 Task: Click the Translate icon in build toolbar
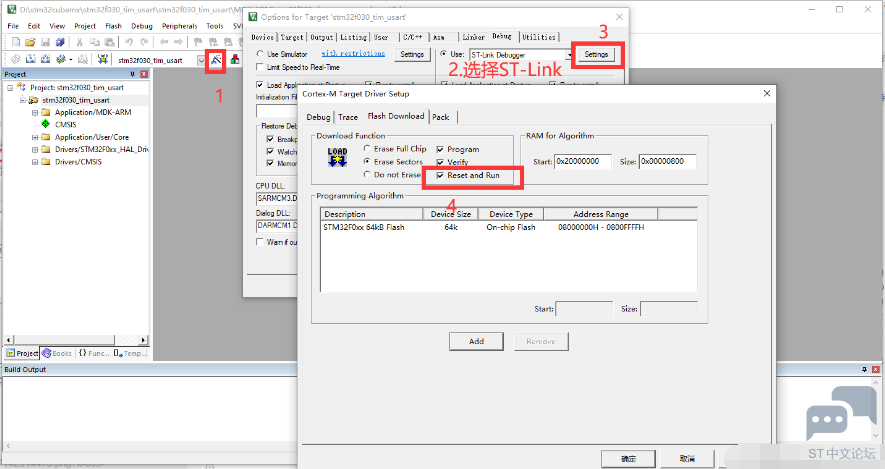tap(16, 59)
